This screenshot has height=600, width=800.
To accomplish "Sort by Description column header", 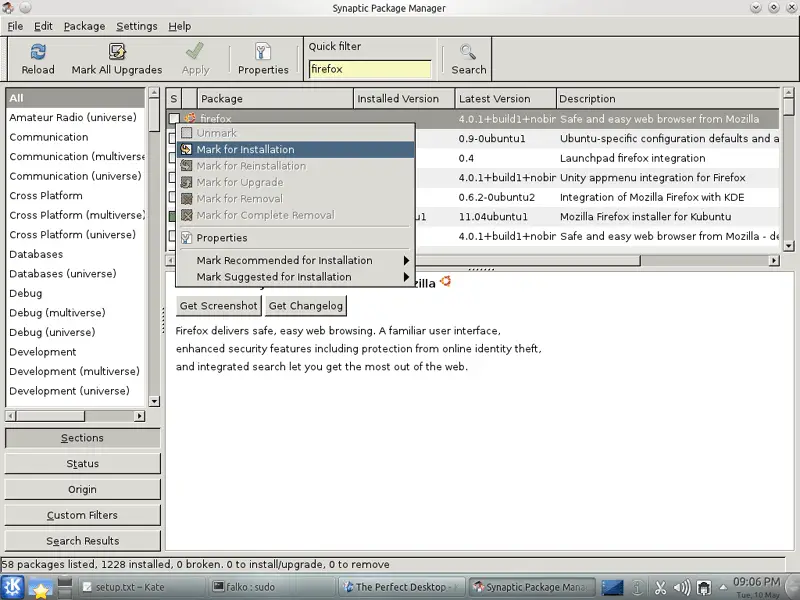I will pos(668,98).
